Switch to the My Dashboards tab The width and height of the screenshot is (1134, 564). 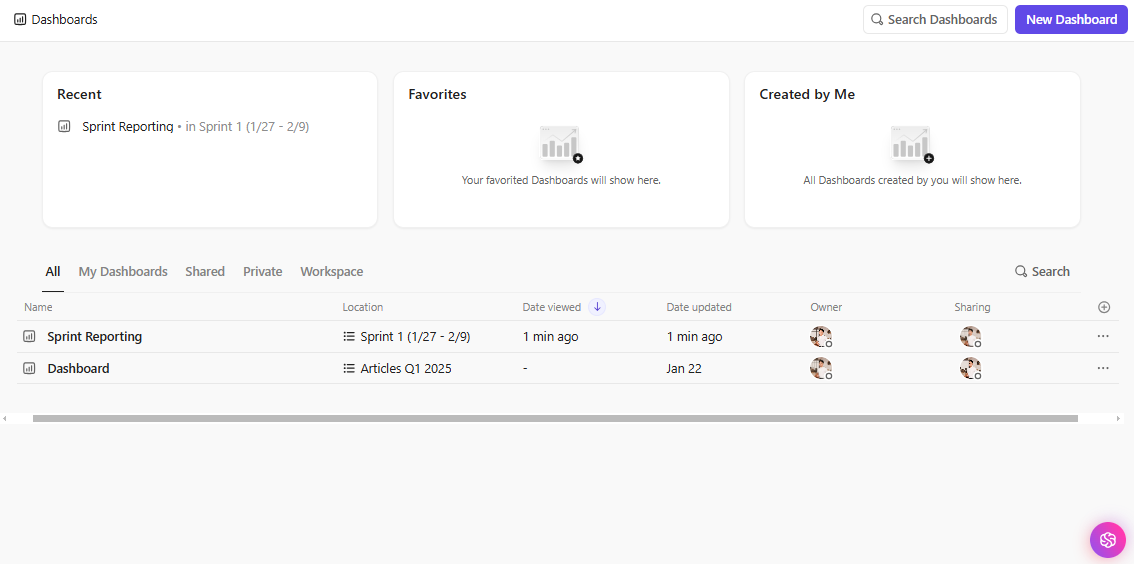pyautogui.click(x=123, y=271)
